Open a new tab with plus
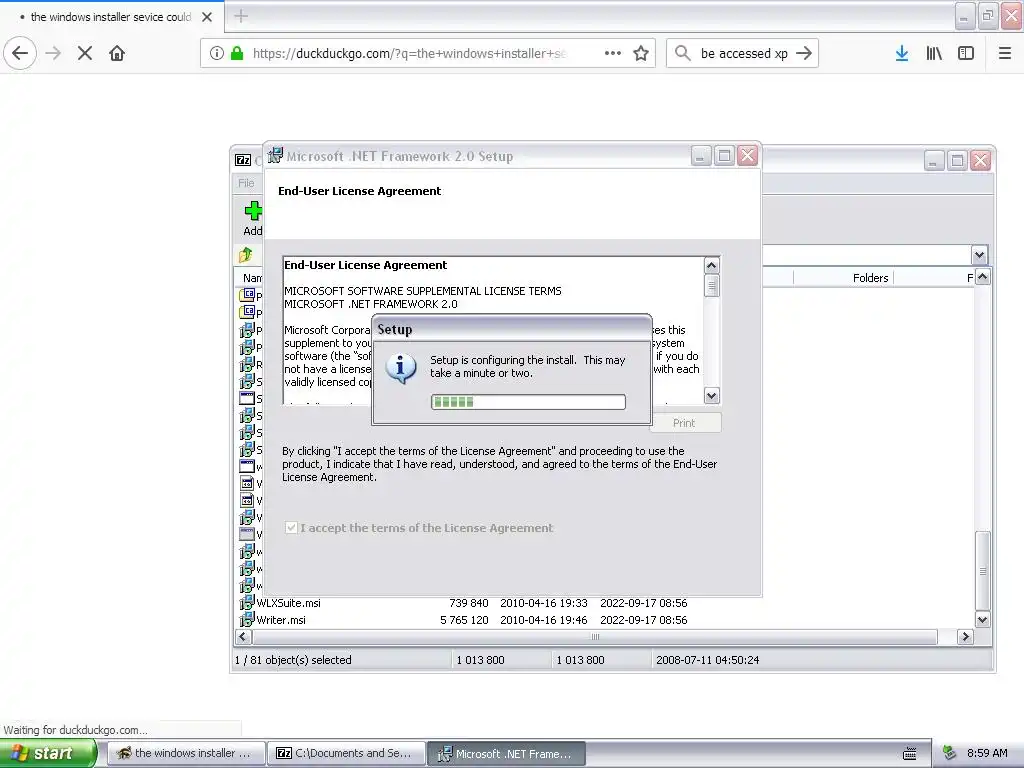The width and height of the screenshot is (1024, 768). [241, 16]
